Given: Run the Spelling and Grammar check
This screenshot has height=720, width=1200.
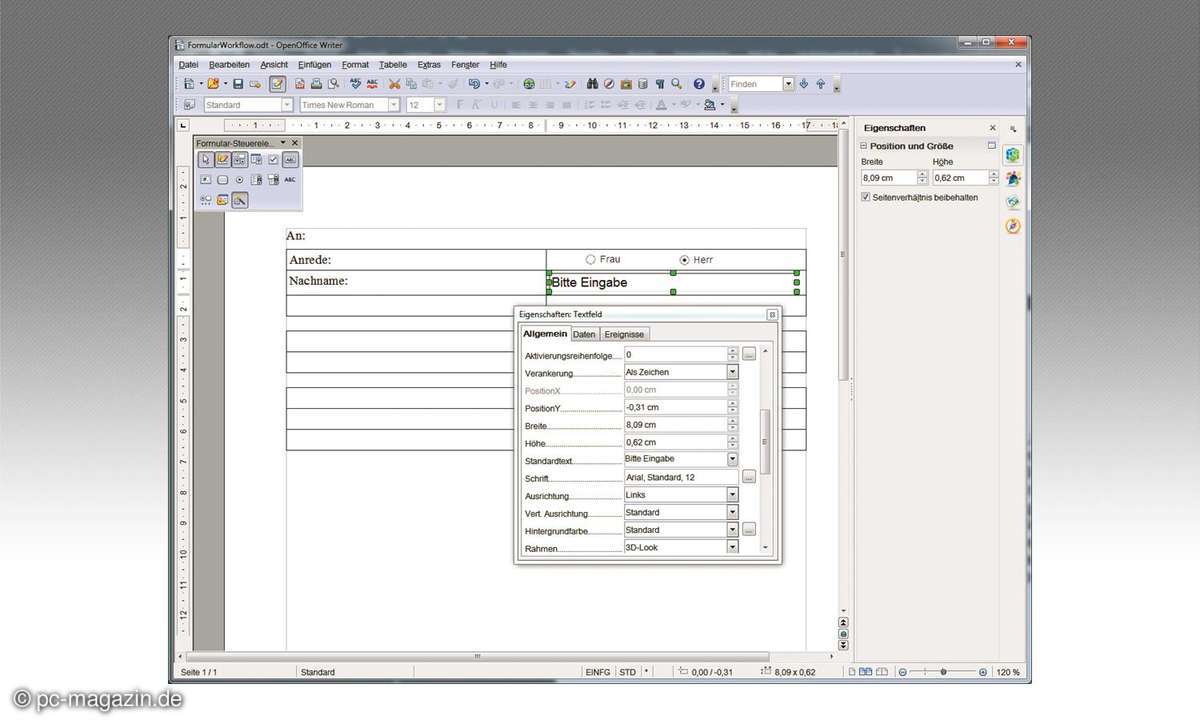Looking at the screenshot, I should click(355, 84).
